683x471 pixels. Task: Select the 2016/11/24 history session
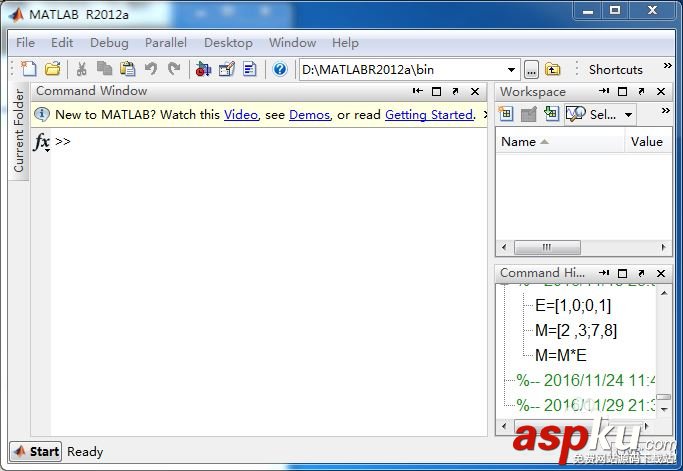(586, 380)
